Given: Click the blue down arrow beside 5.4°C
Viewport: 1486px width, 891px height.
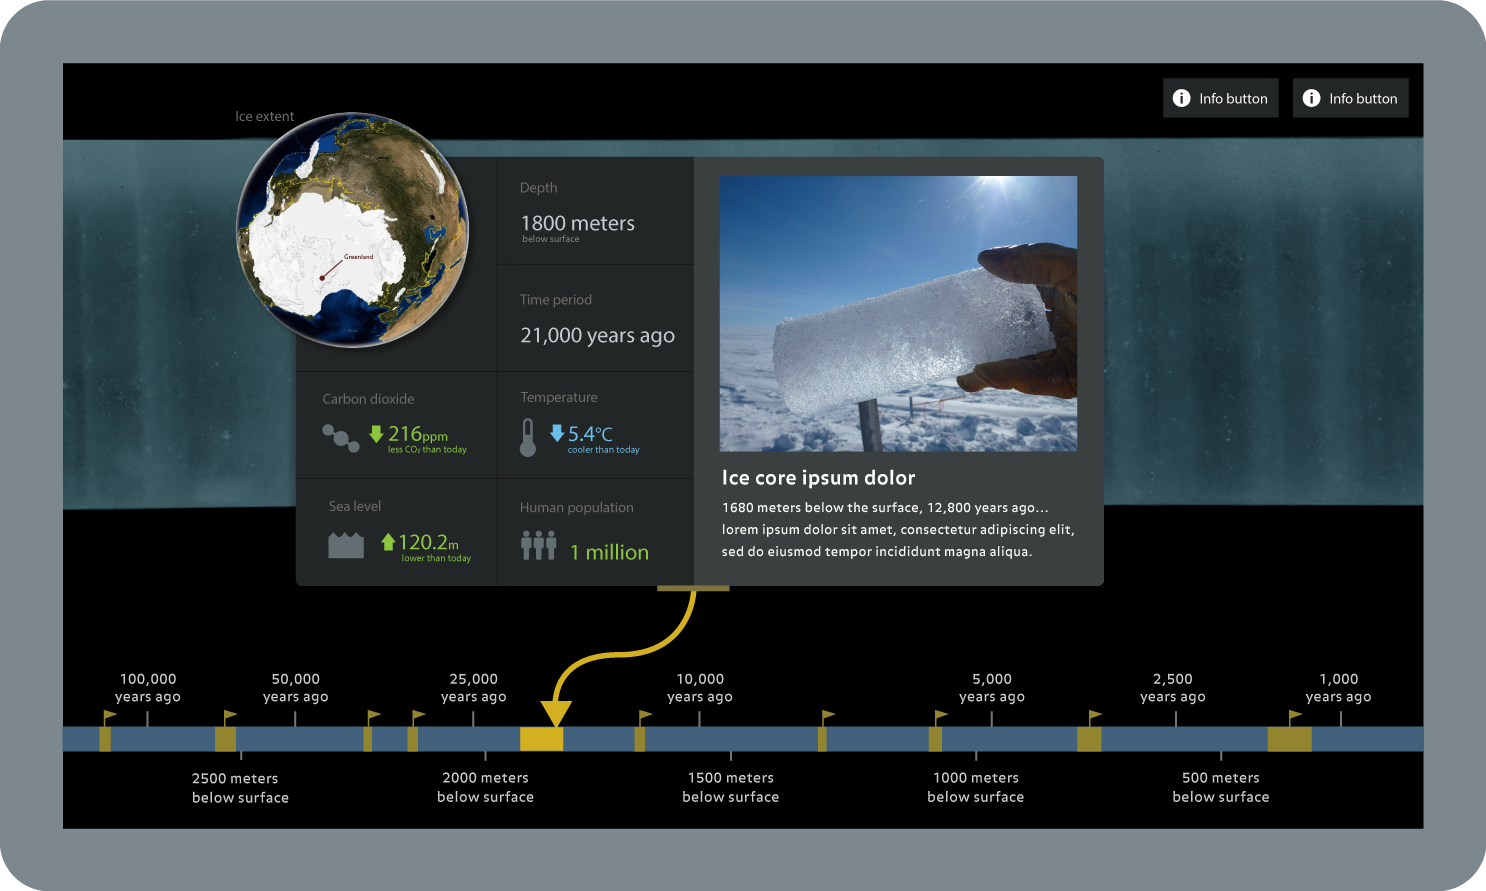Looking at the screenshot, I should 557,433.
